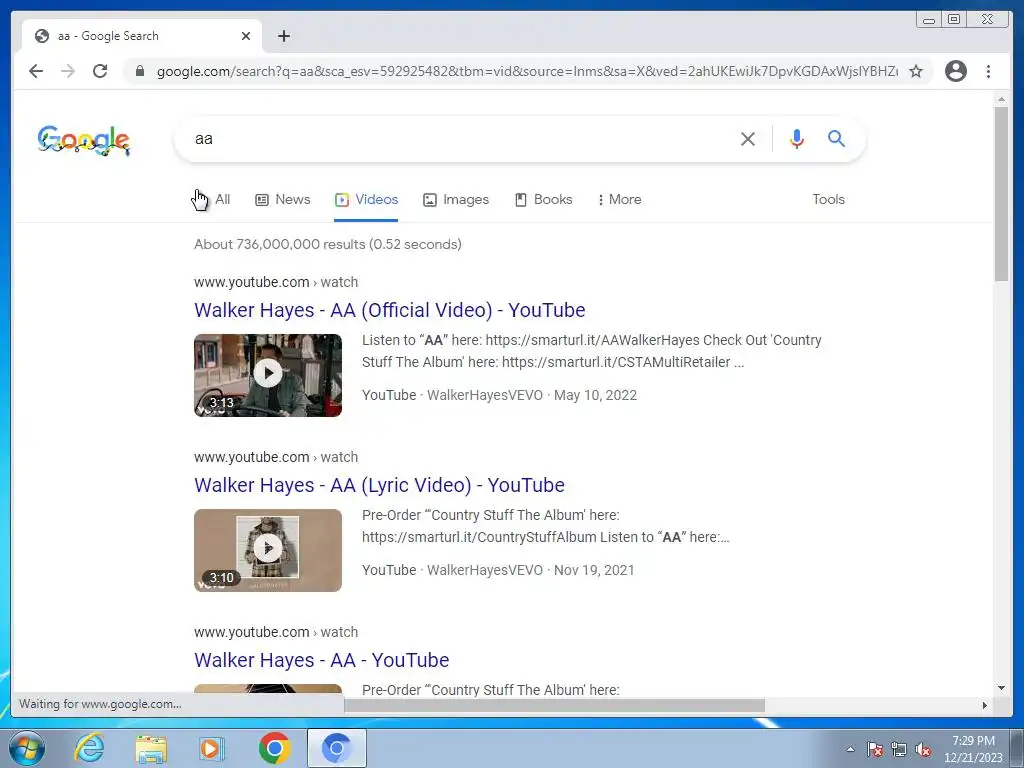This screenshot has width=1024, height=768.
Task: Click the horizontal scrollbar thumb
Action: click(554, 705)
